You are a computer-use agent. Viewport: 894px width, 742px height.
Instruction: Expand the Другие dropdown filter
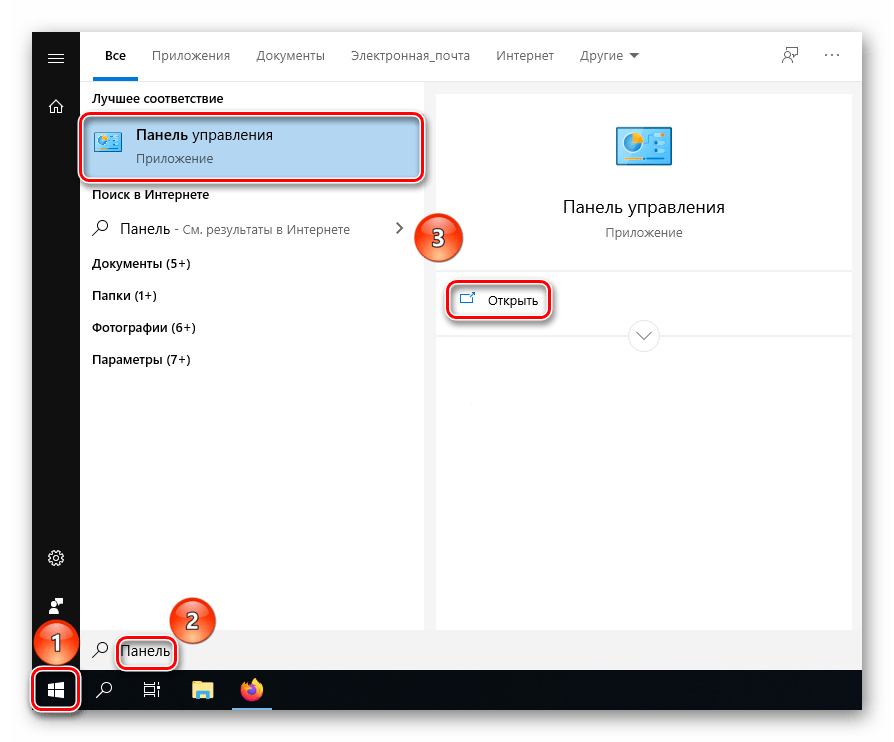tap(609, 56)
